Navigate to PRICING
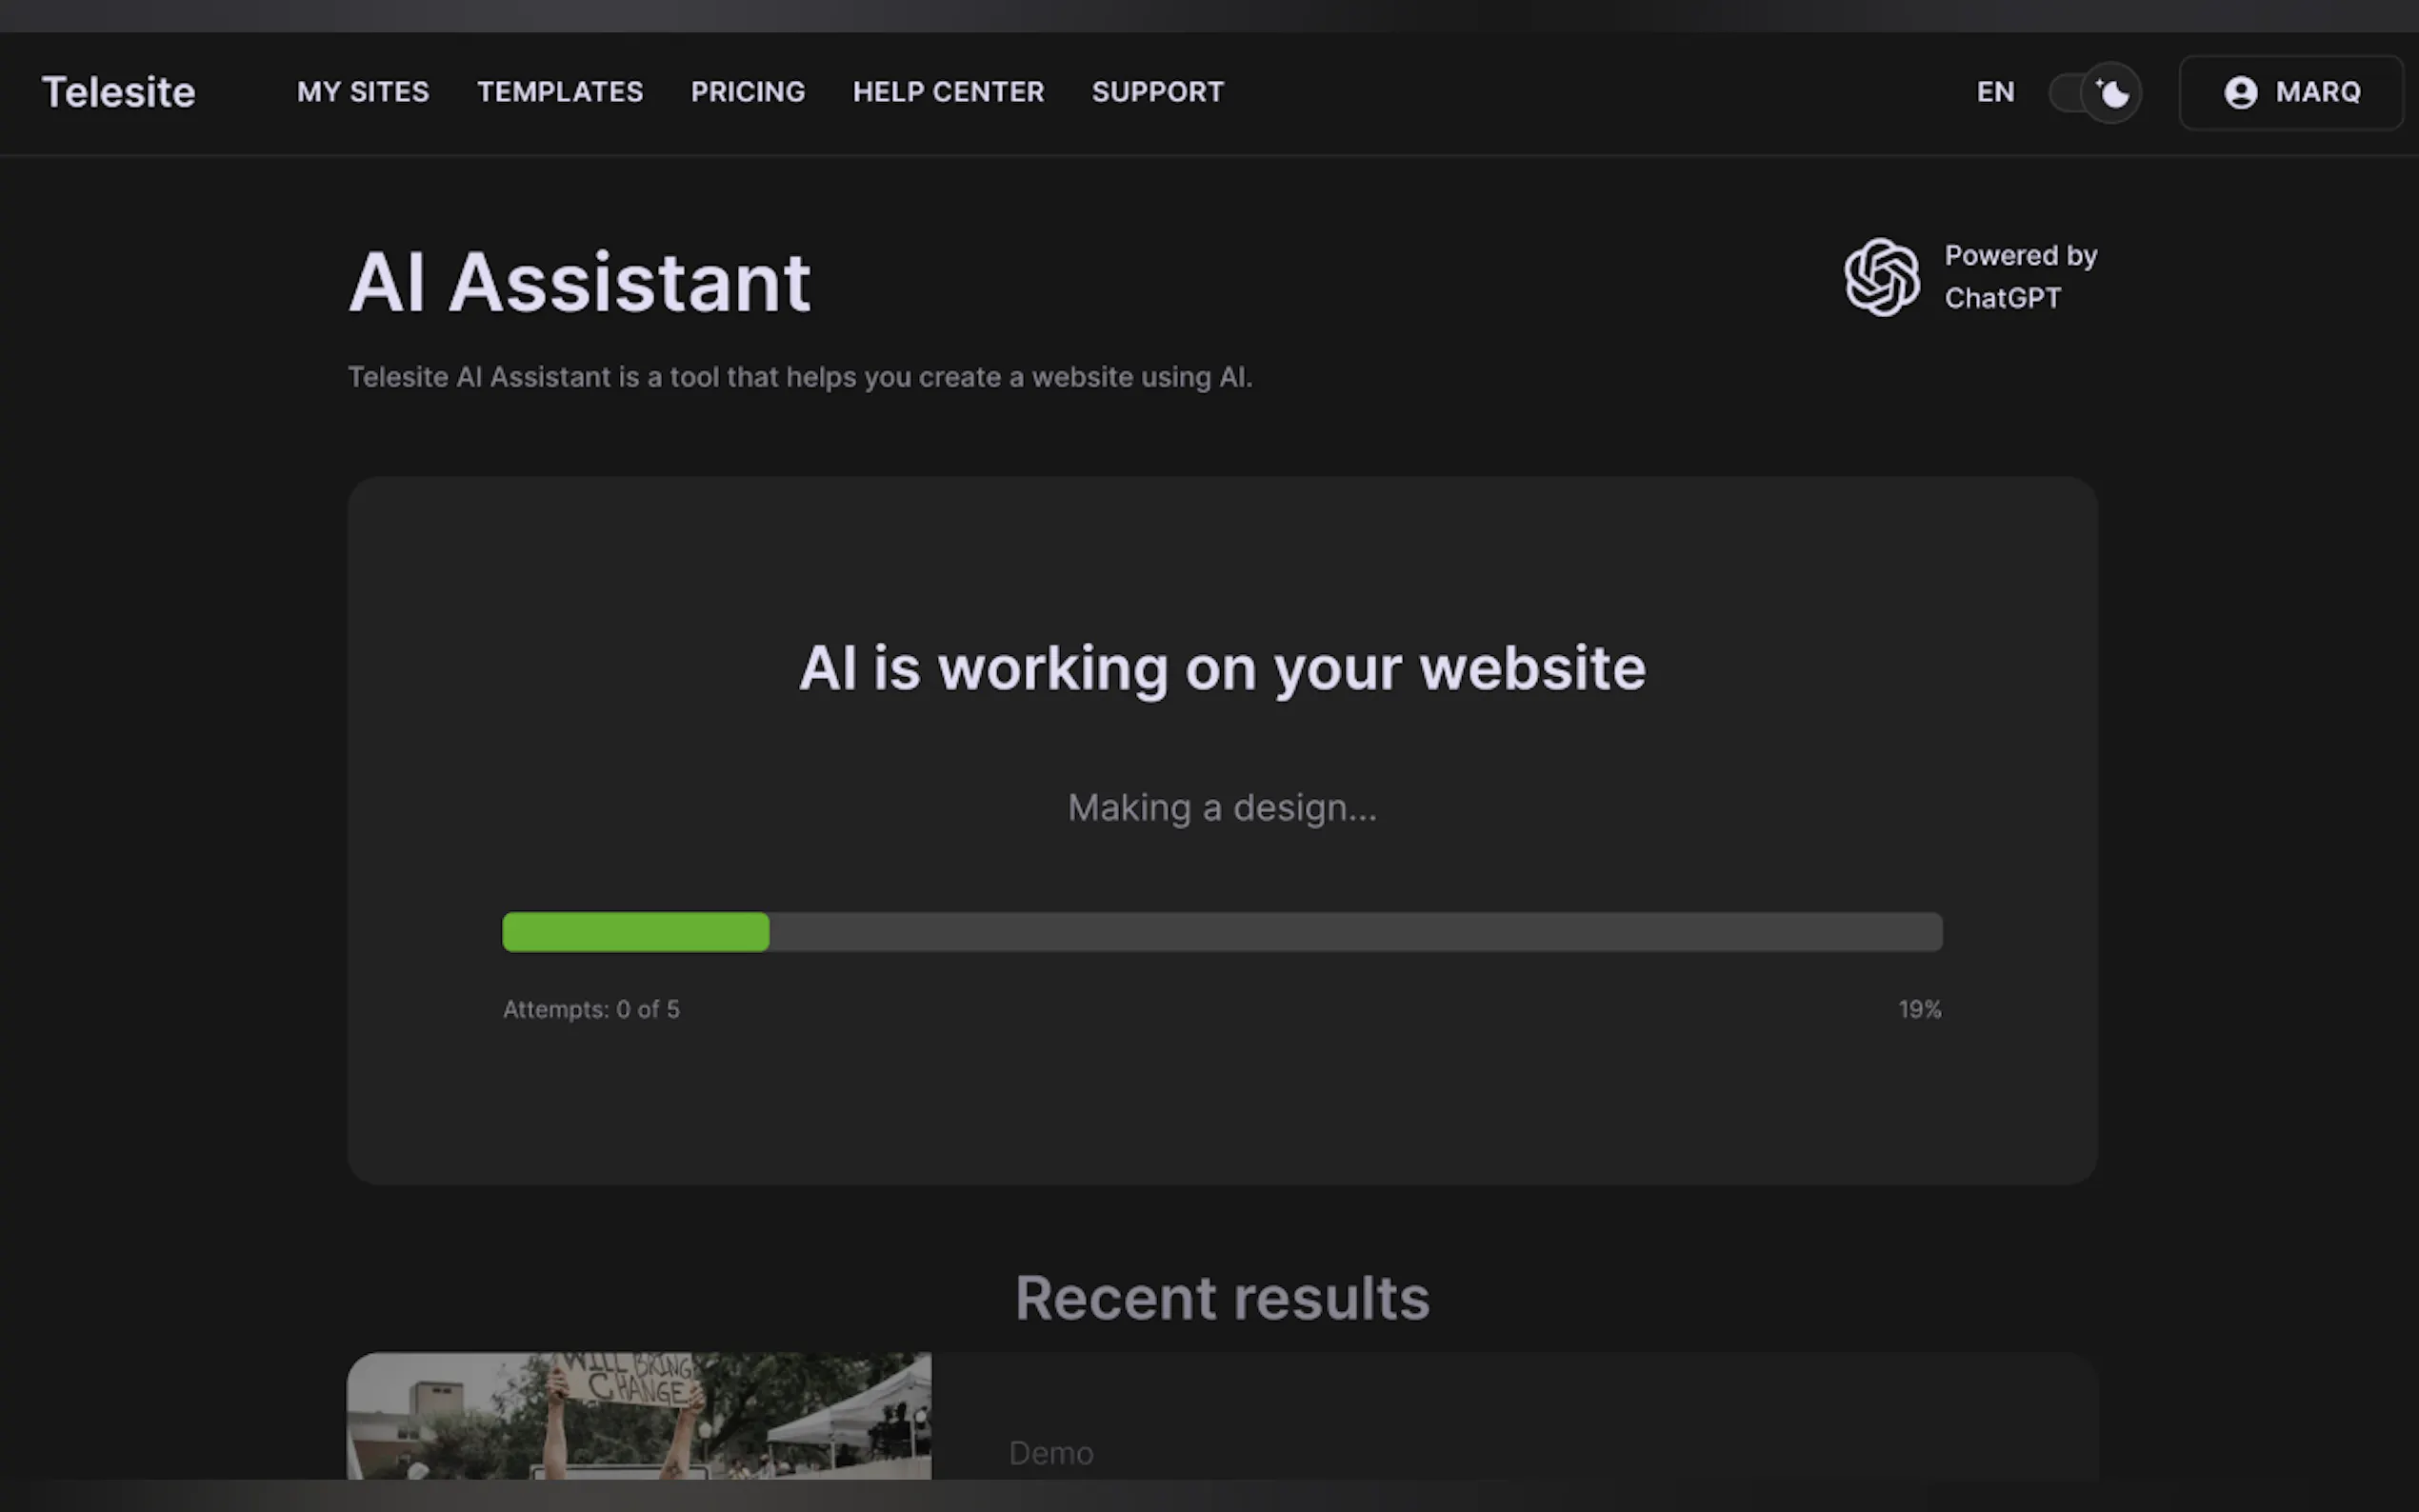This screenshot has height=1512, width=2419. [x=747, y=92]
